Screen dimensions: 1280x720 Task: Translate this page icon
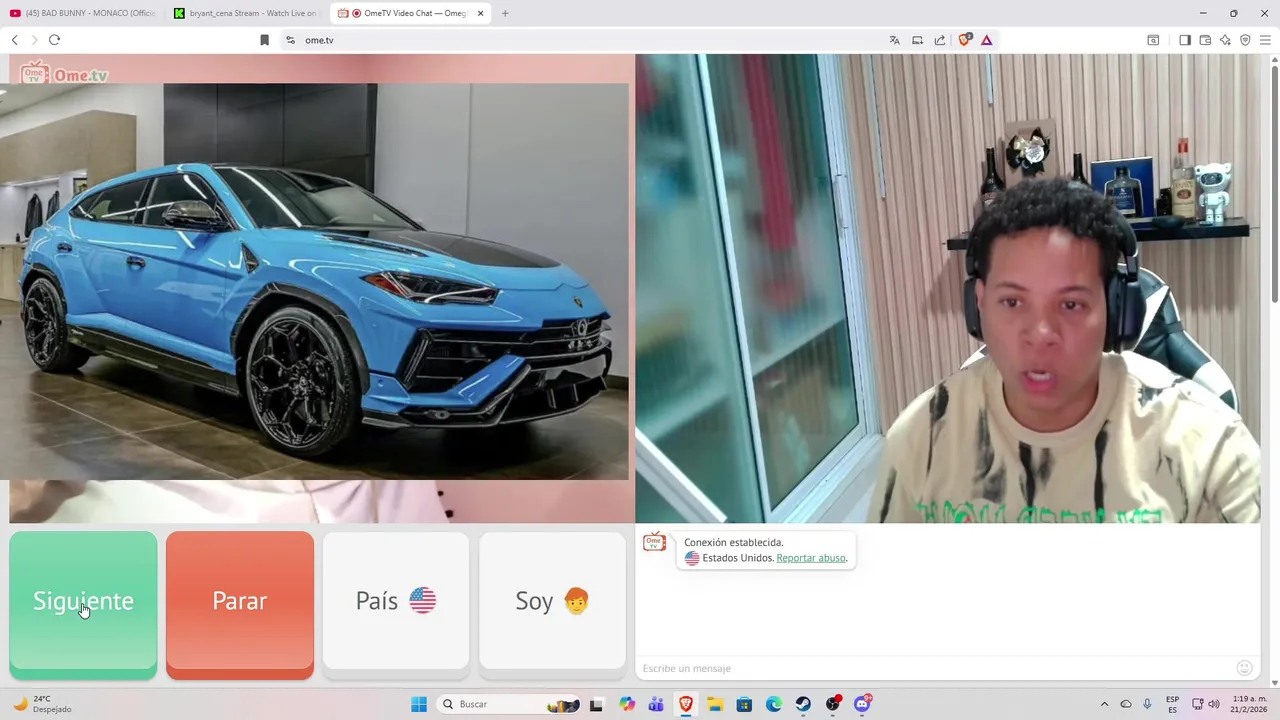(x=894, y=40)
